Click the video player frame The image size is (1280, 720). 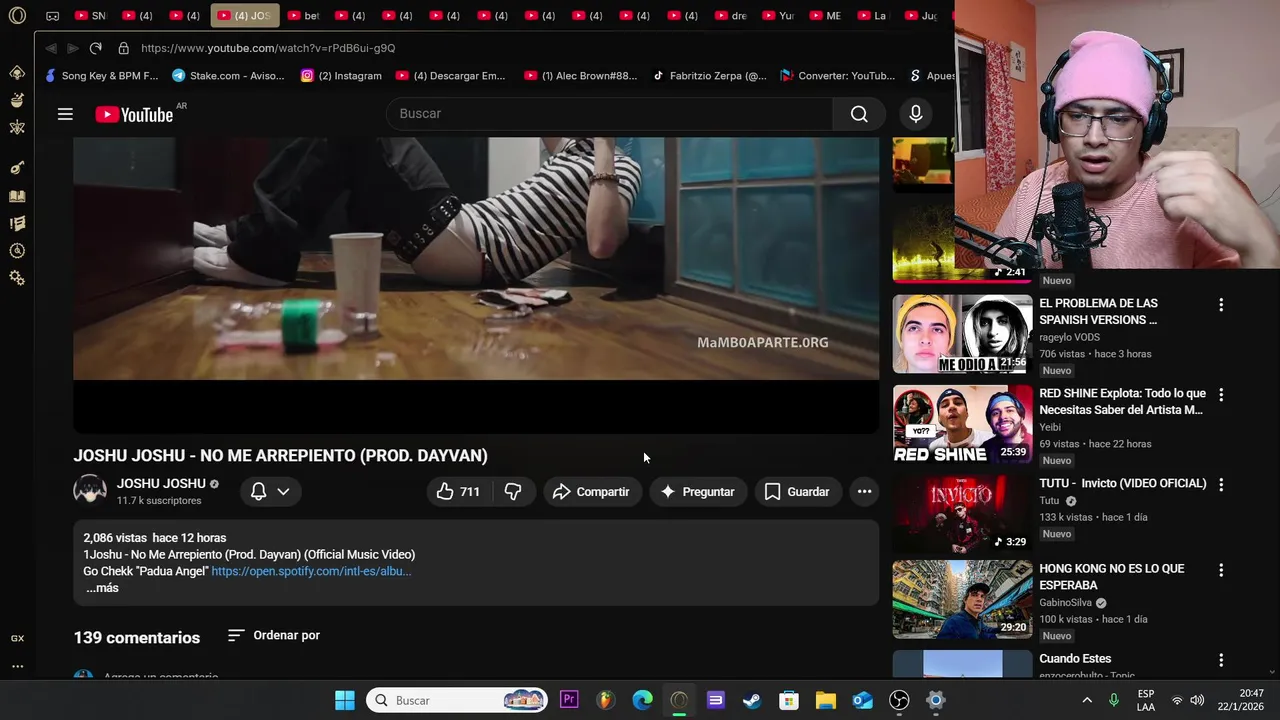pos(476,285)
